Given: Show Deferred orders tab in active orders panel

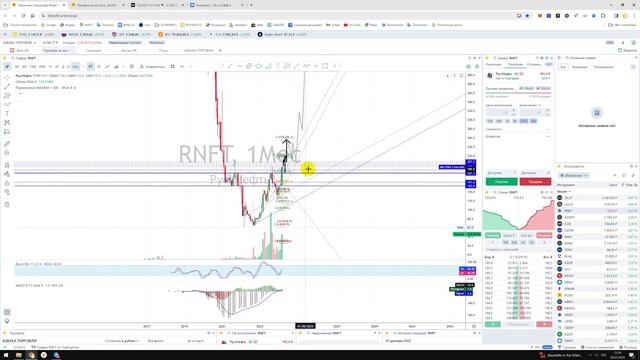Looking at the screenshot, I should 603,67.
